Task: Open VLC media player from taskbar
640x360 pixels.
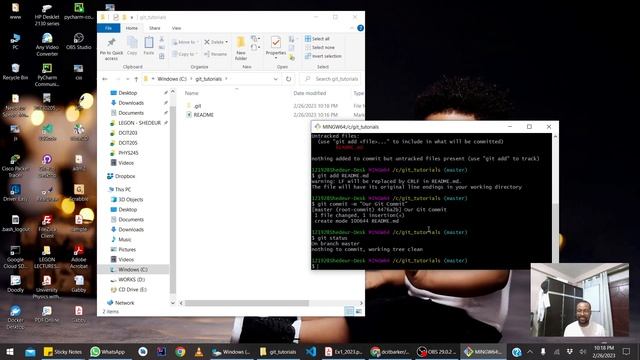Action: tap(199, 351)
